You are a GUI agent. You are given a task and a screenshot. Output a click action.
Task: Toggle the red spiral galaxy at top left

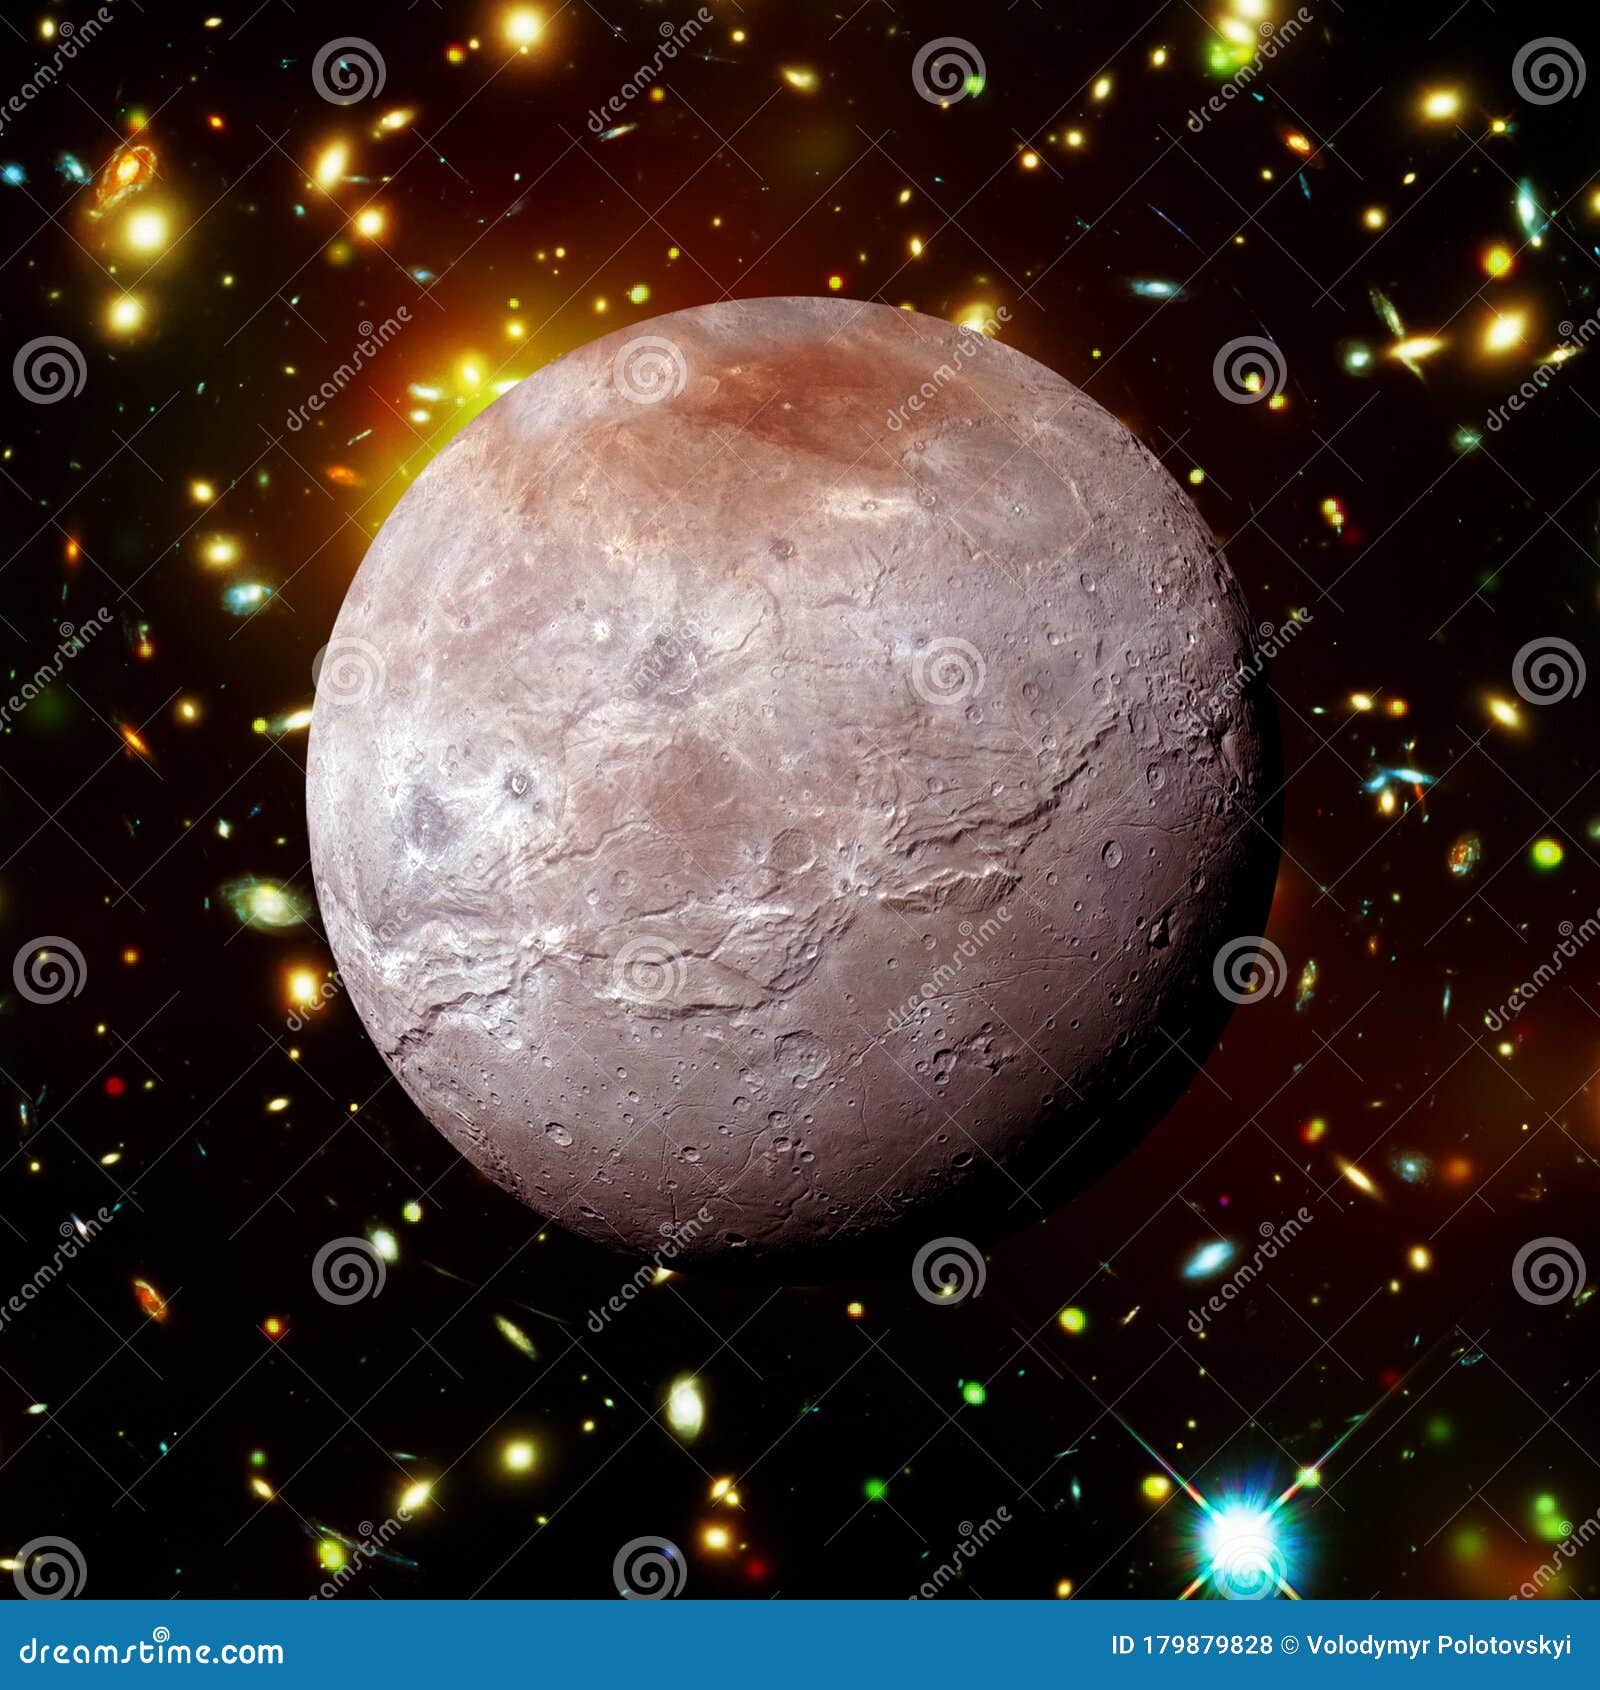pos(130,170)
